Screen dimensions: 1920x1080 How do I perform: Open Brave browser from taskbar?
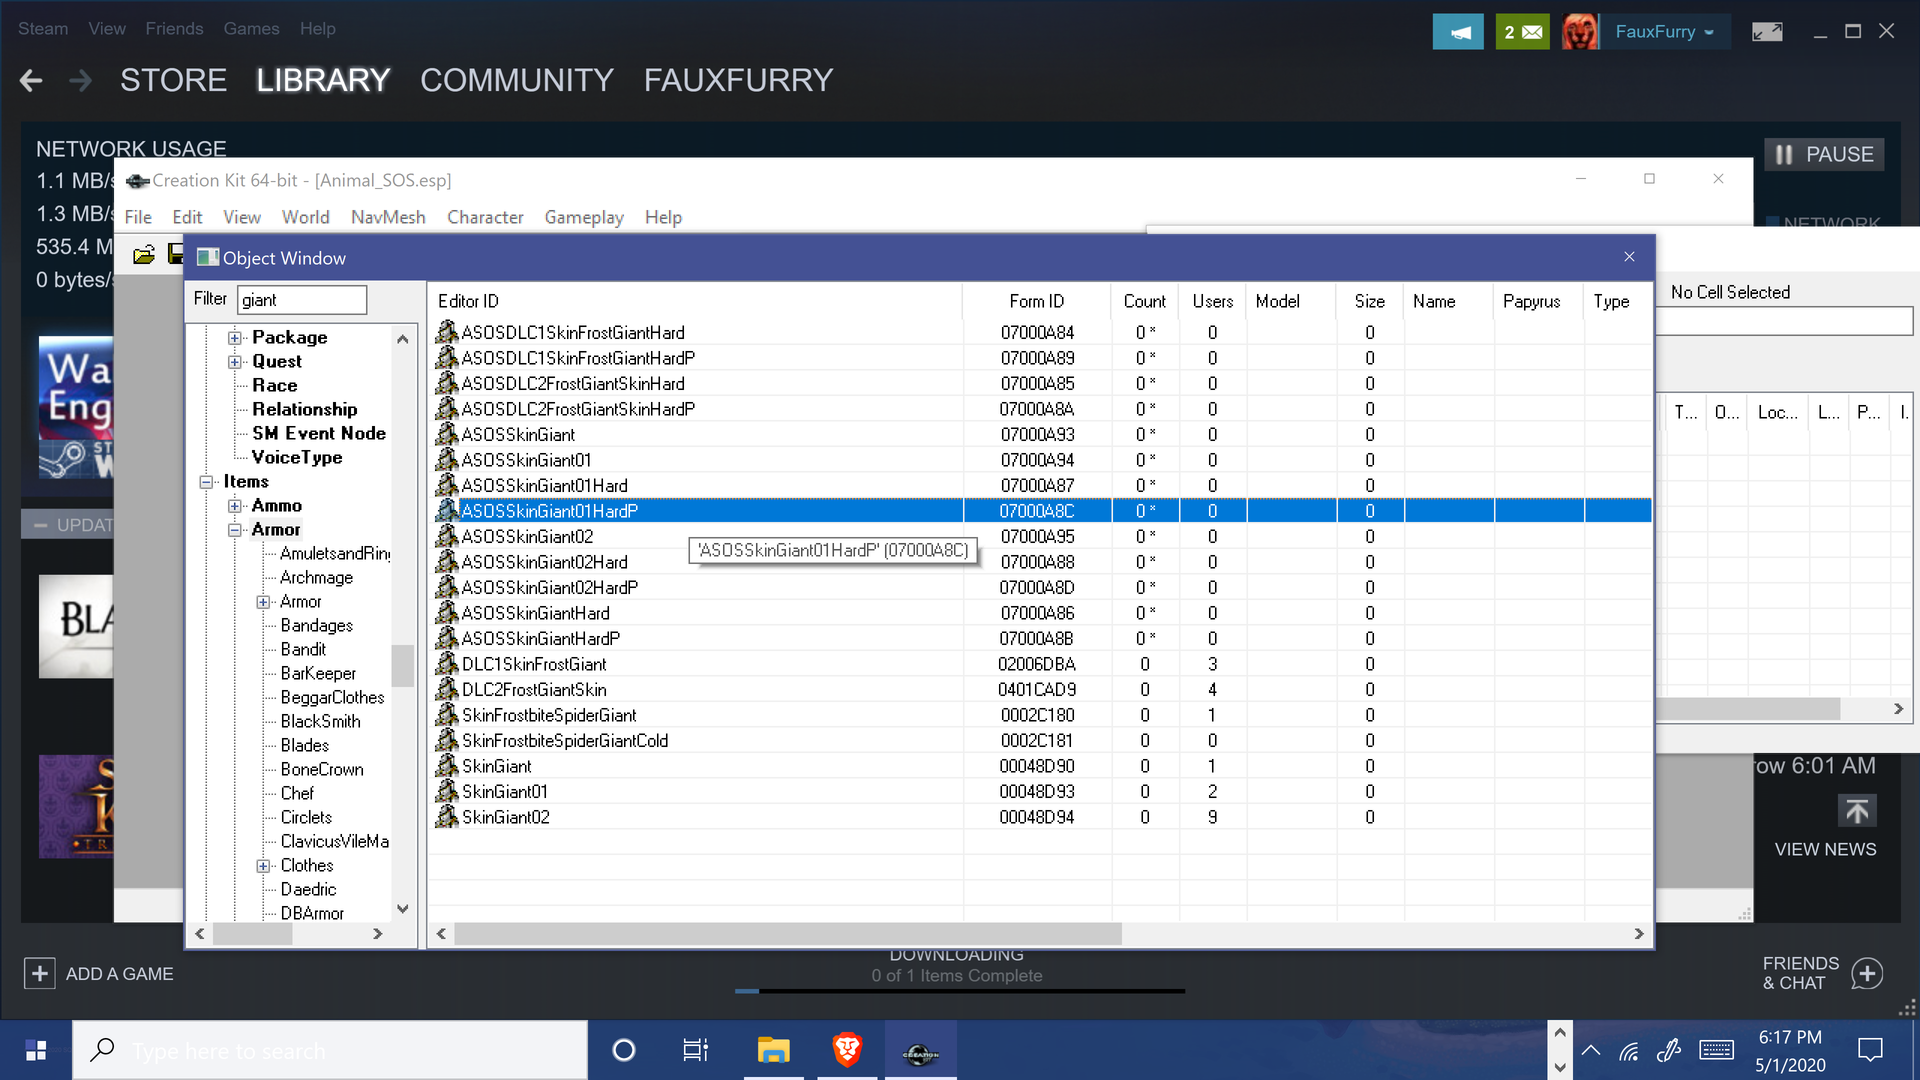pyautogui.click(x=847, y=1050)
